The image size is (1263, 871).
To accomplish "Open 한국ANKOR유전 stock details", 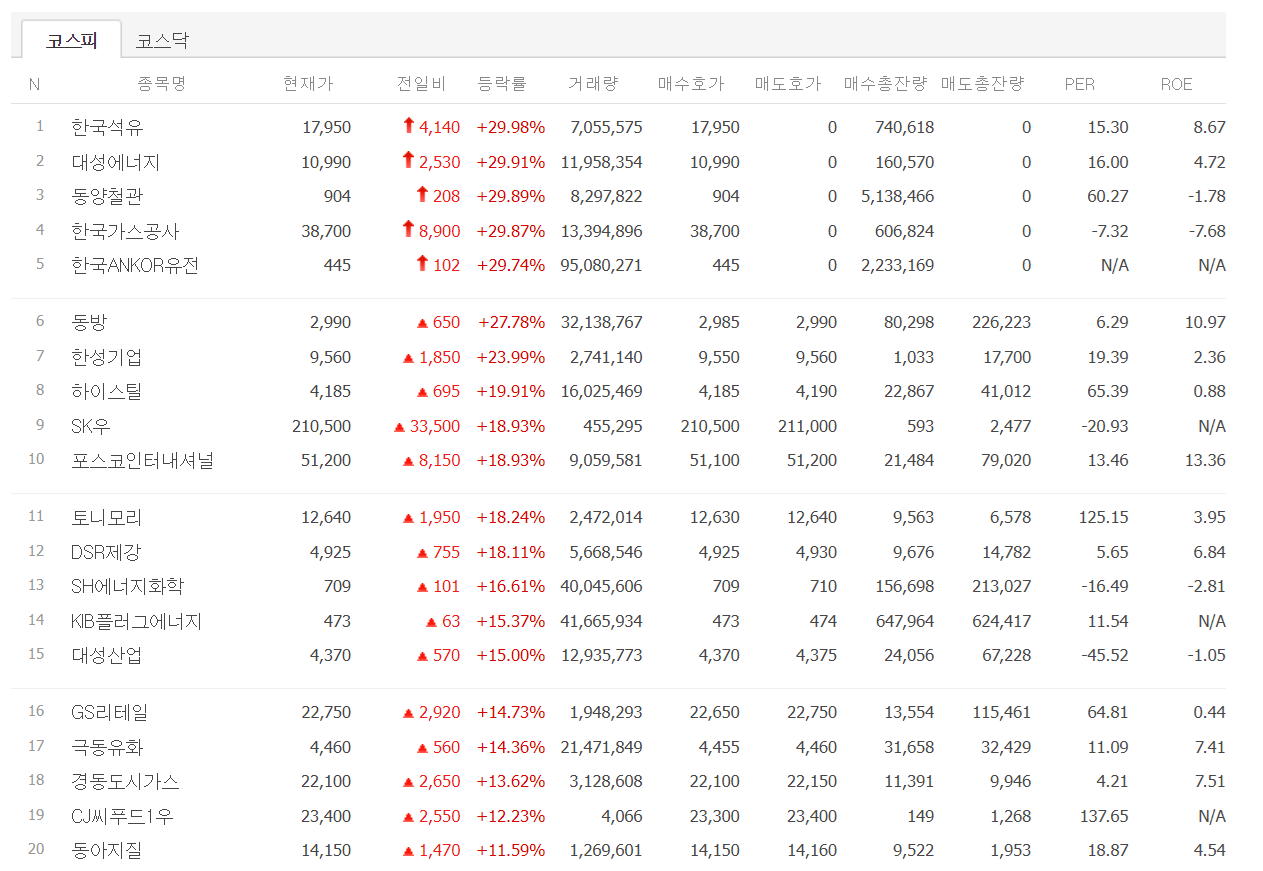I will (x=135, y=266).
